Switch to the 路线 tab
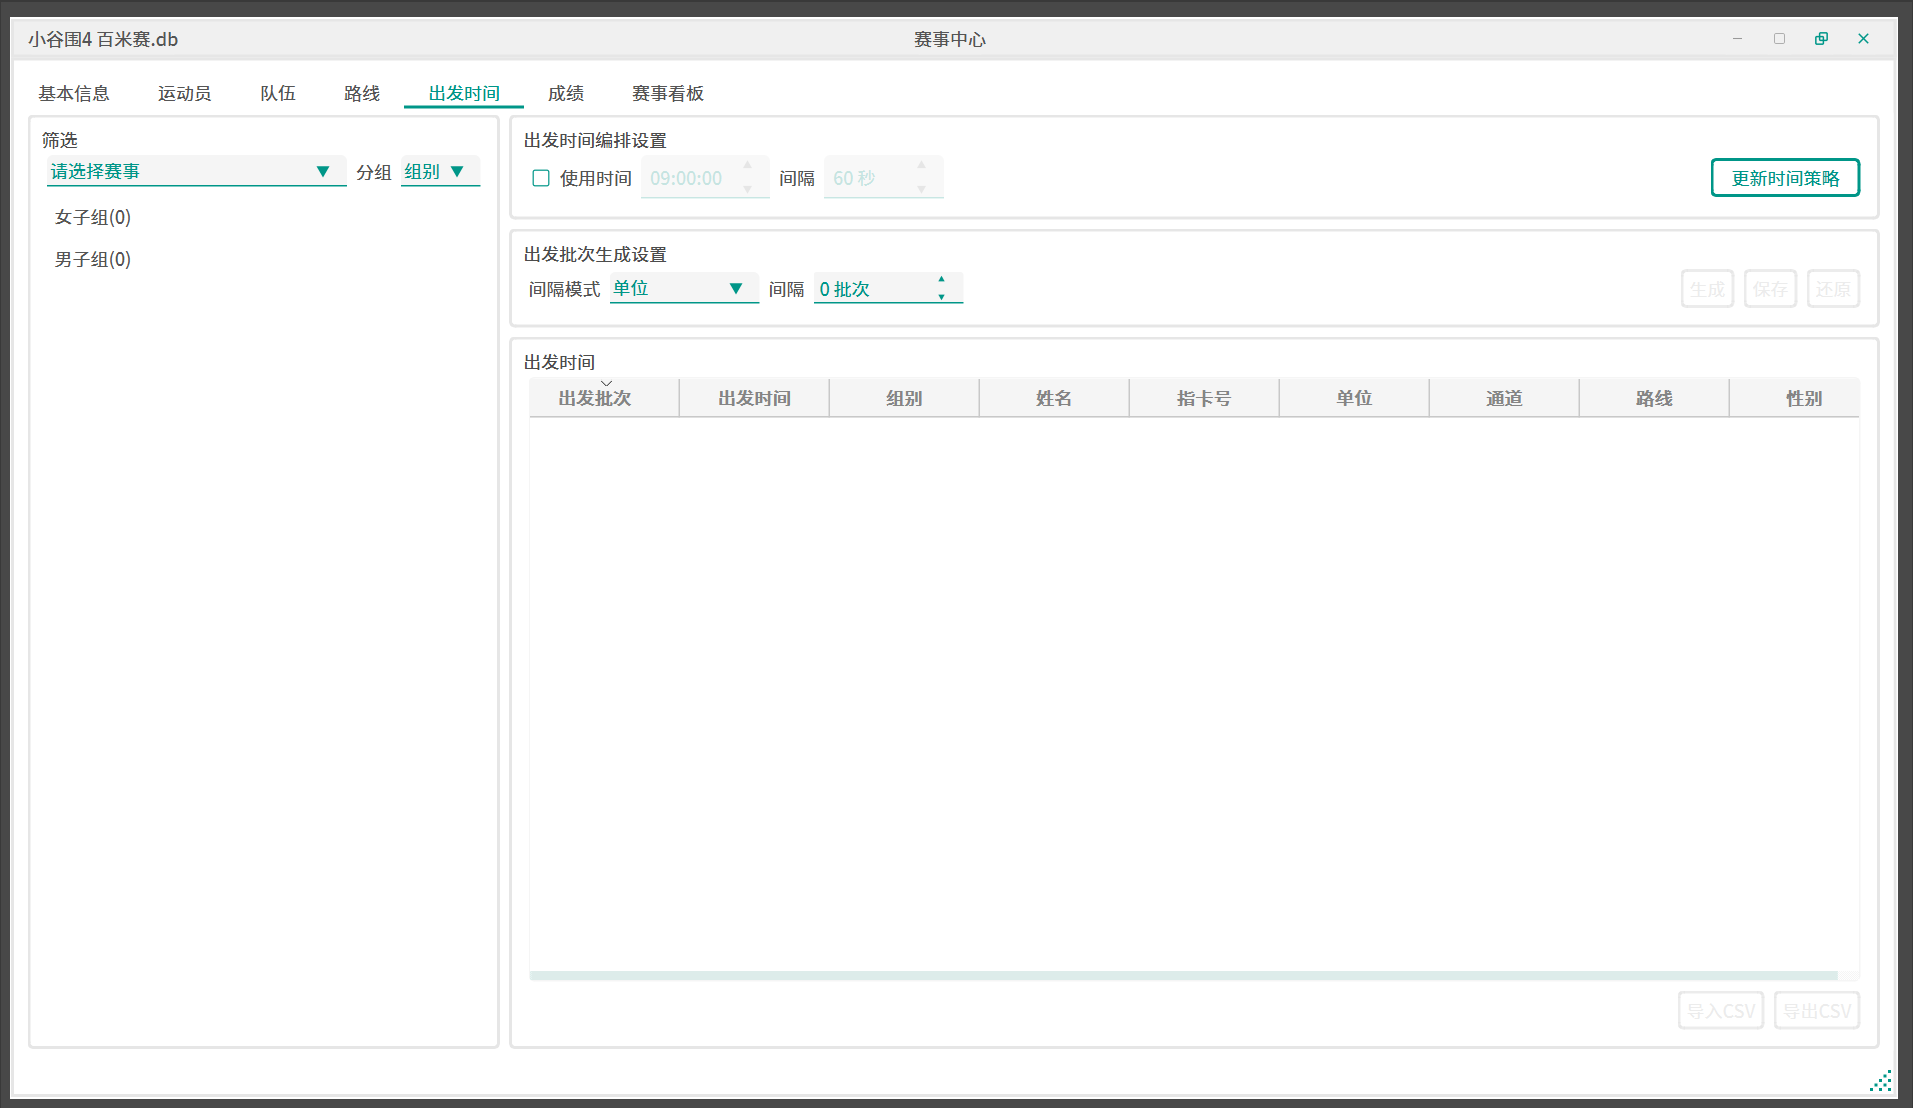1913x1108 pixels. (361, 93)
